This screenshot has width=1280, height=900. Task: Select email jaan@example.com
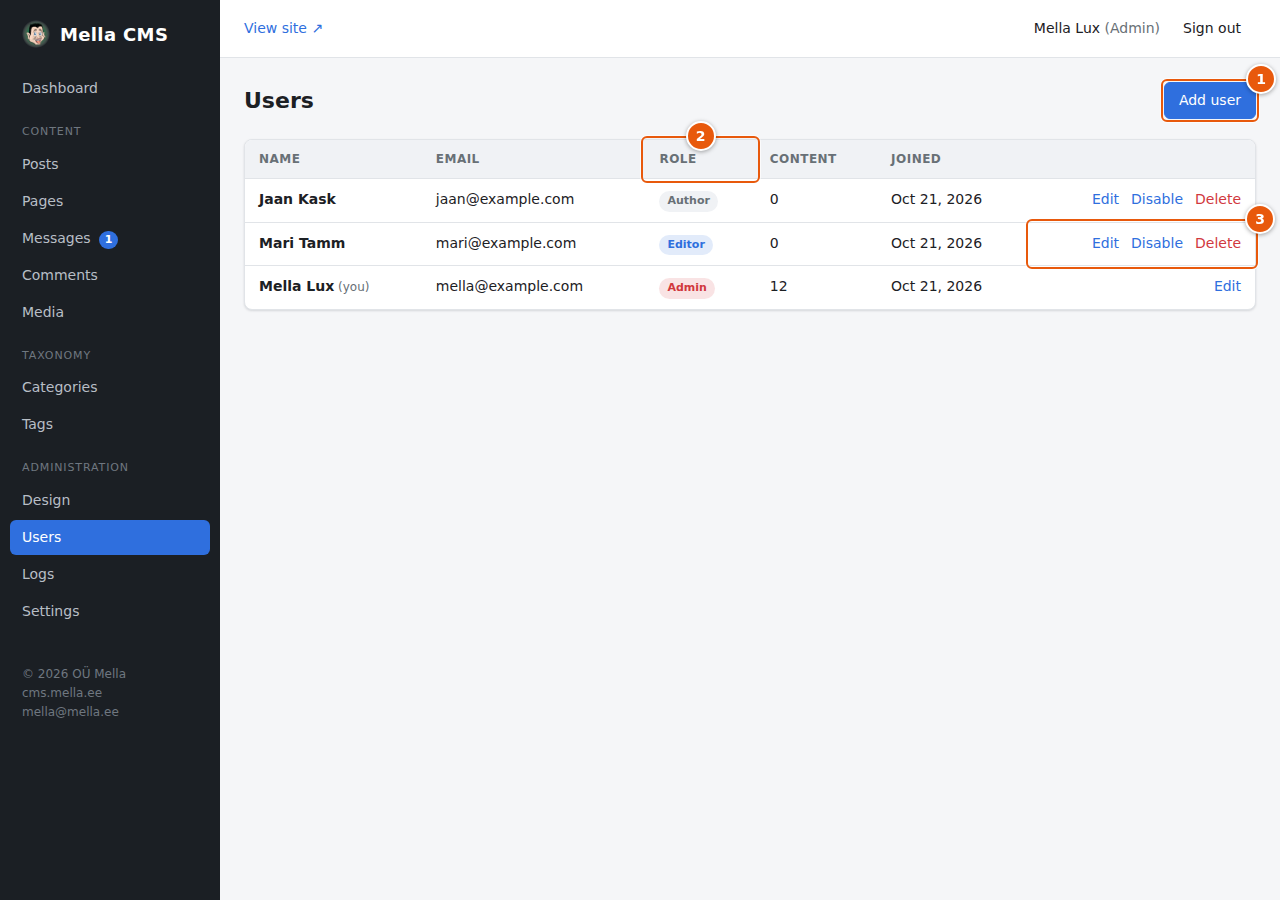pyautogui.click(x=505, y=199)
